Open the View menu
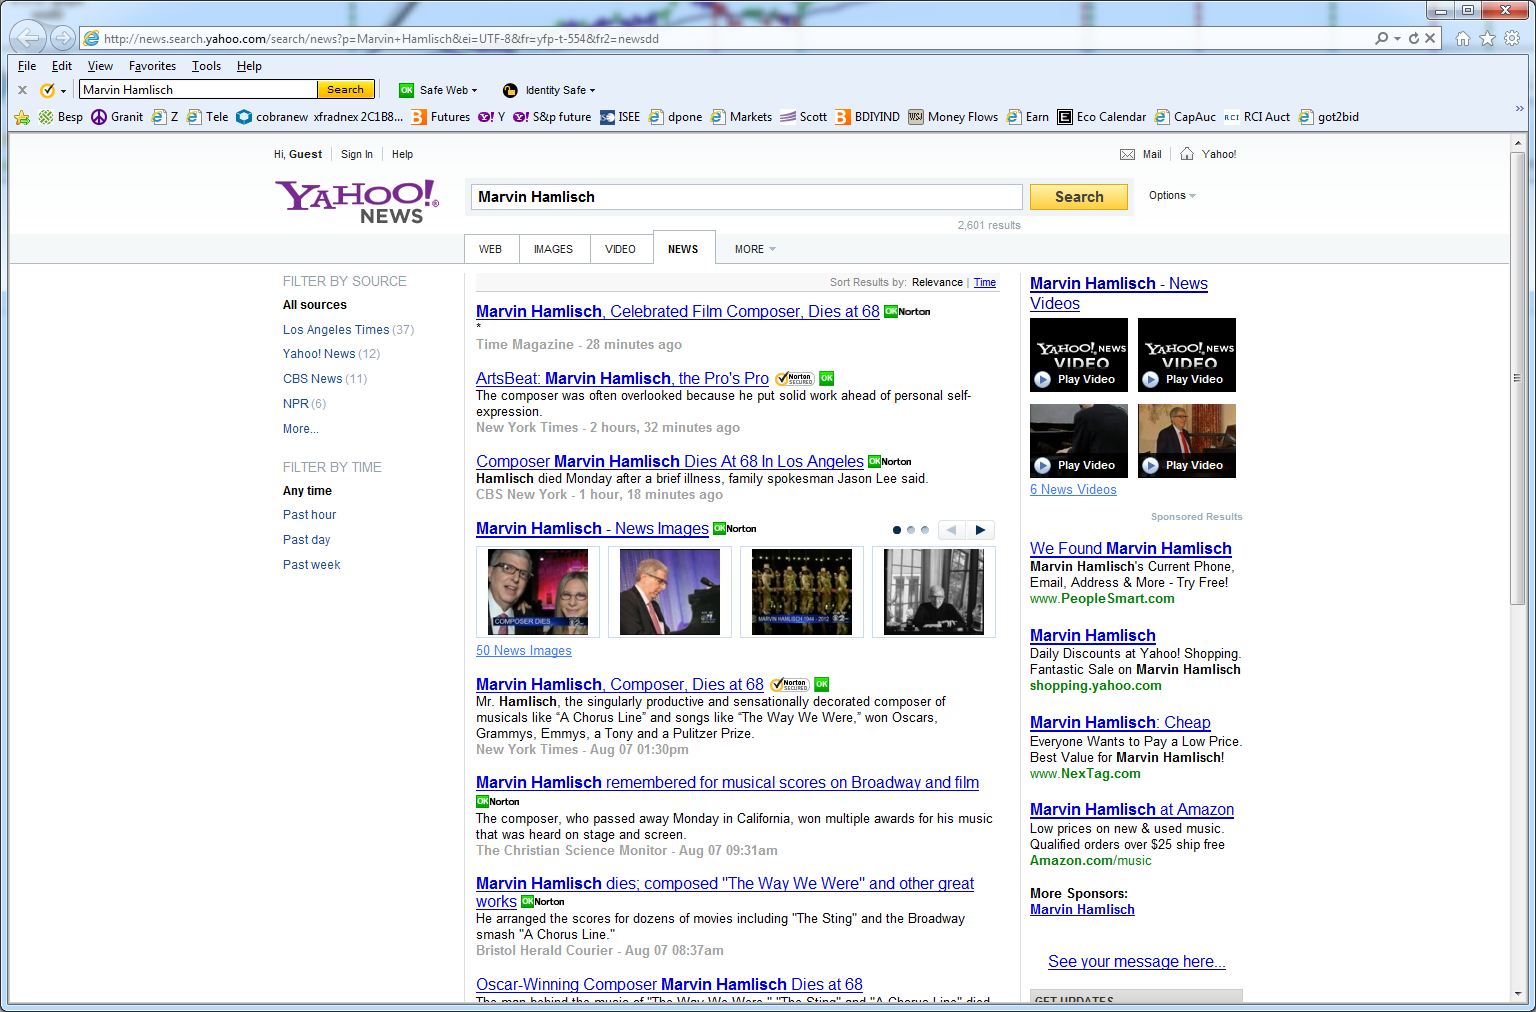1536x1012 pixels. [x=100, y=66]
